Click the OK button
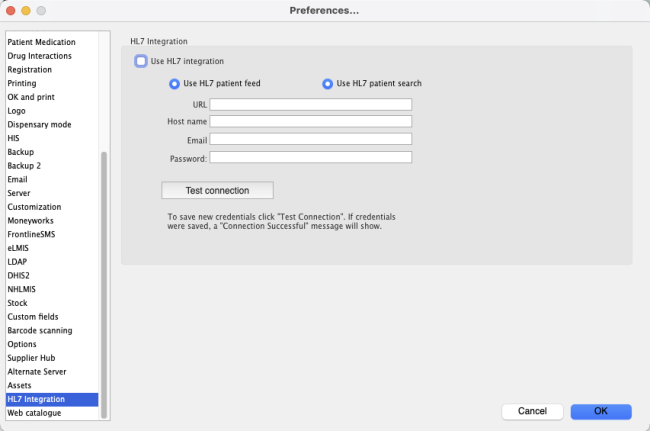 click(x=601, y=411)
